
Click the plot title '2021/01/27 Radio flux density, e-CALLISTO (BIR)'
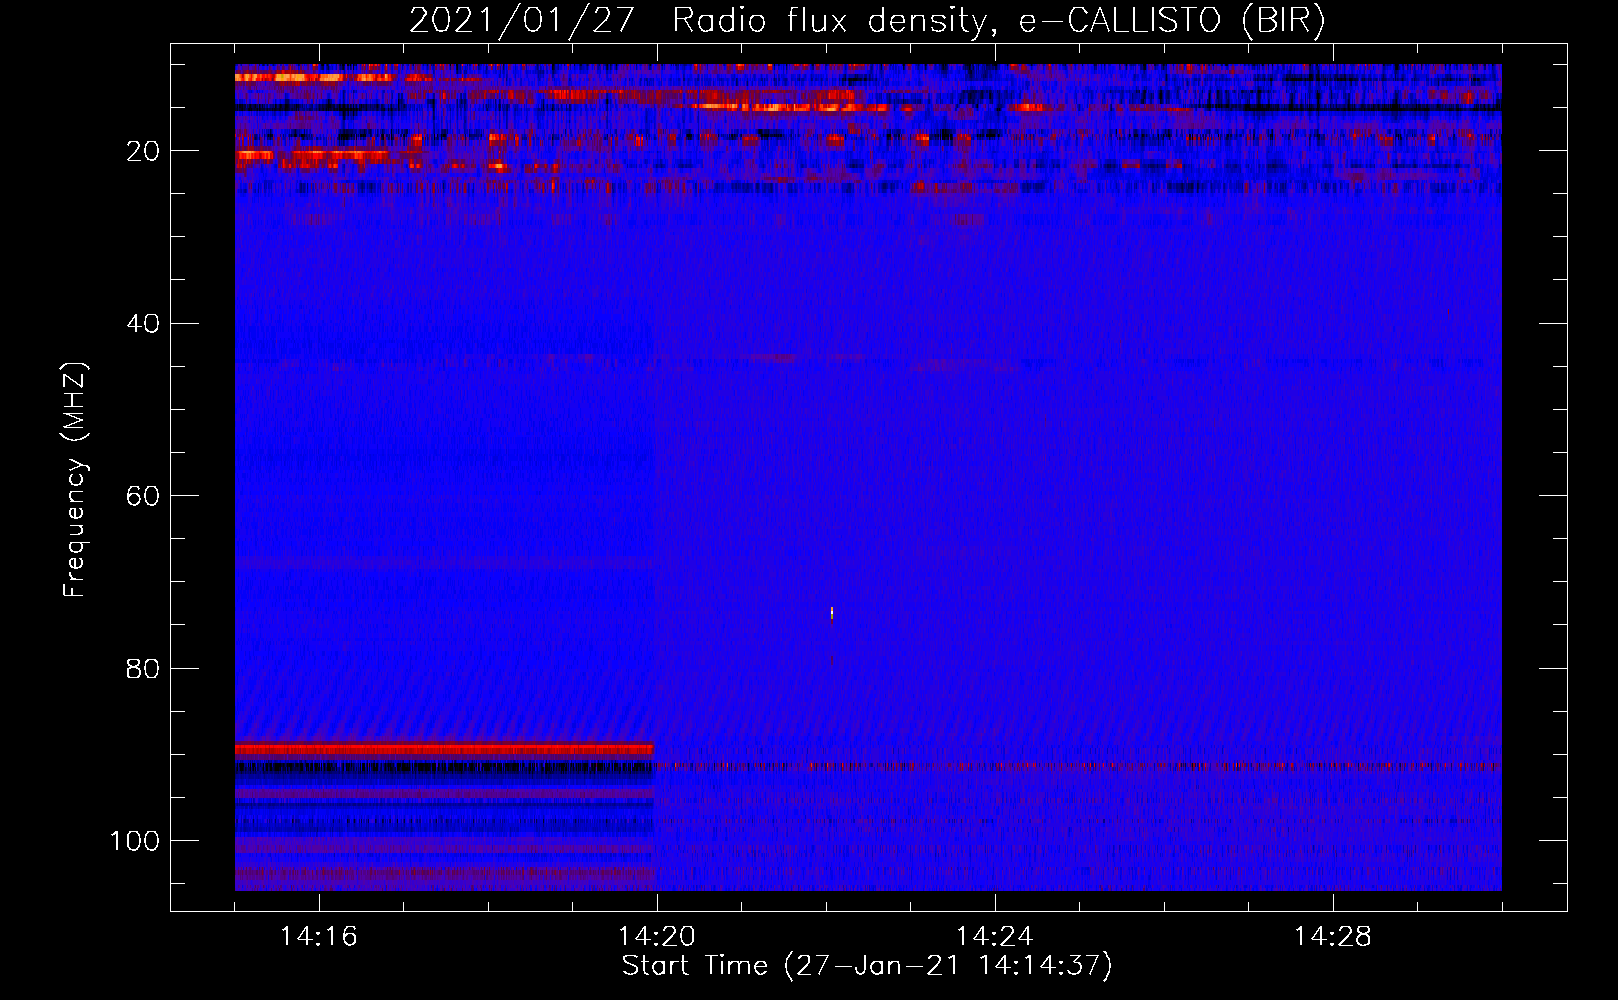pos(867,21)
